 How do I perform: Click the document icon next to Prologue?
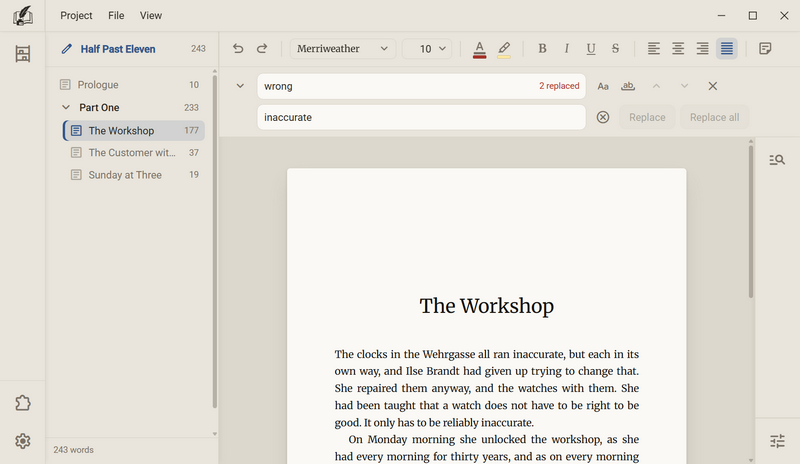(x=65, y=85)
